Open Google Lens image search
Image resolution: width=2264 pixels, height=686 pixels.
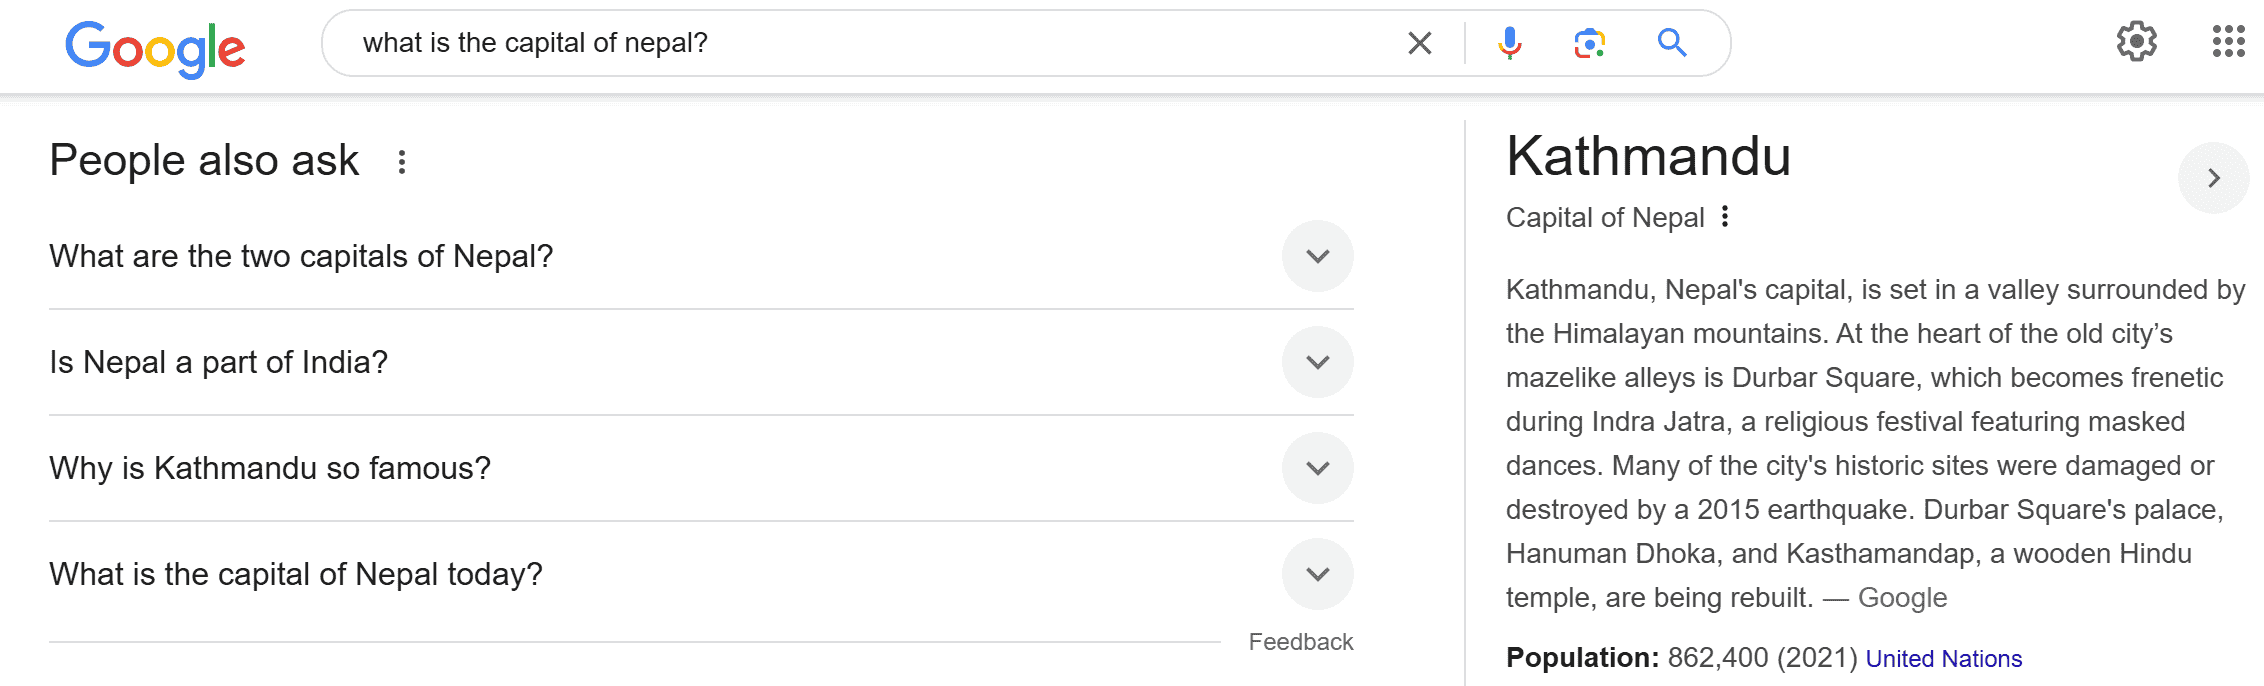pyautogui.click(x=1589, y=43)
